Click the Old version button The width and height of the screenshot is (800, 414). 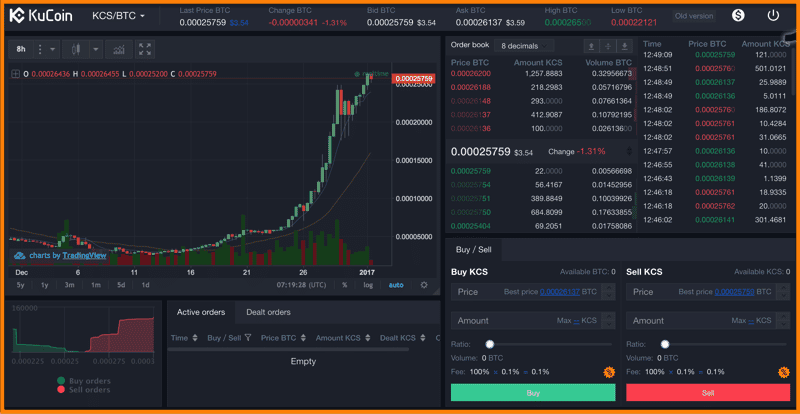click(x=694, y=16)
